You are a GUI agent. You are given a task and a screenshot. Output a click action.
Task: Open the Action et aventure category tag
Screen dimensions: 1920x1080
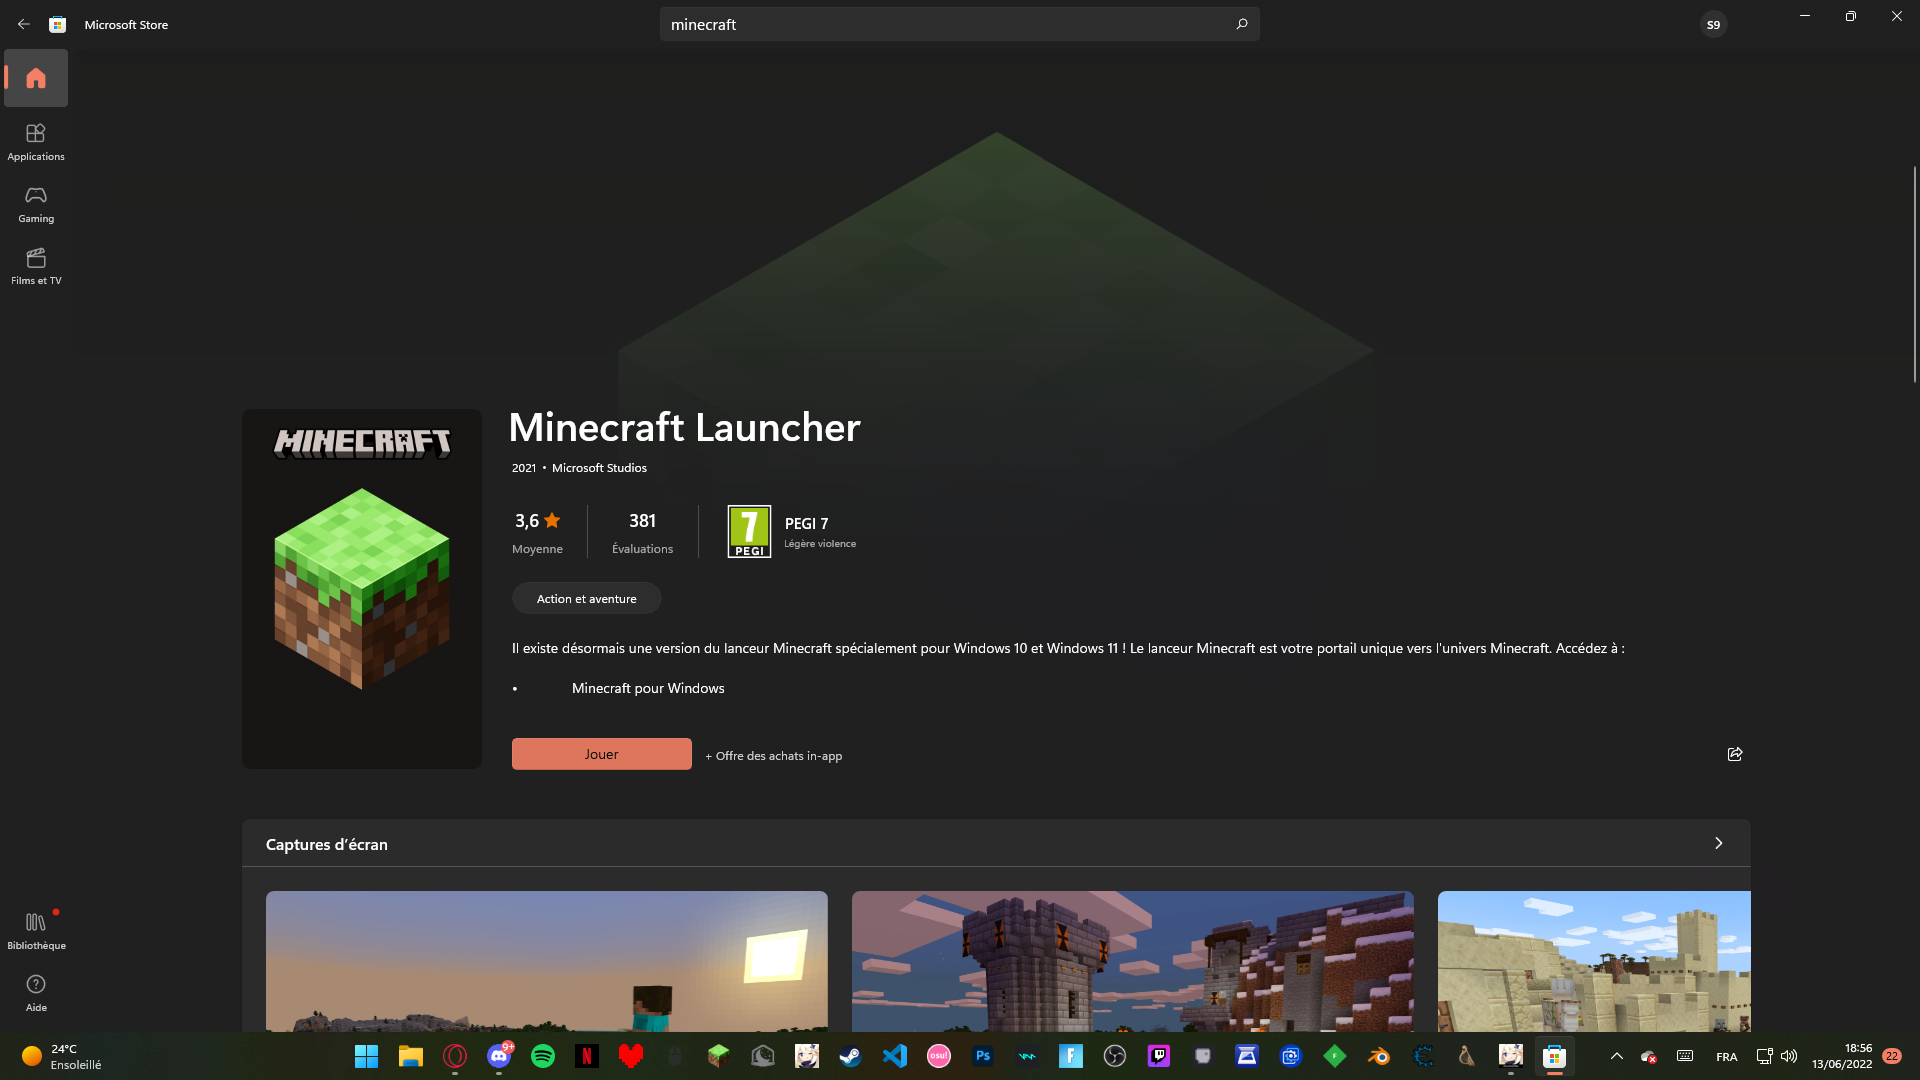click(586, 598)
